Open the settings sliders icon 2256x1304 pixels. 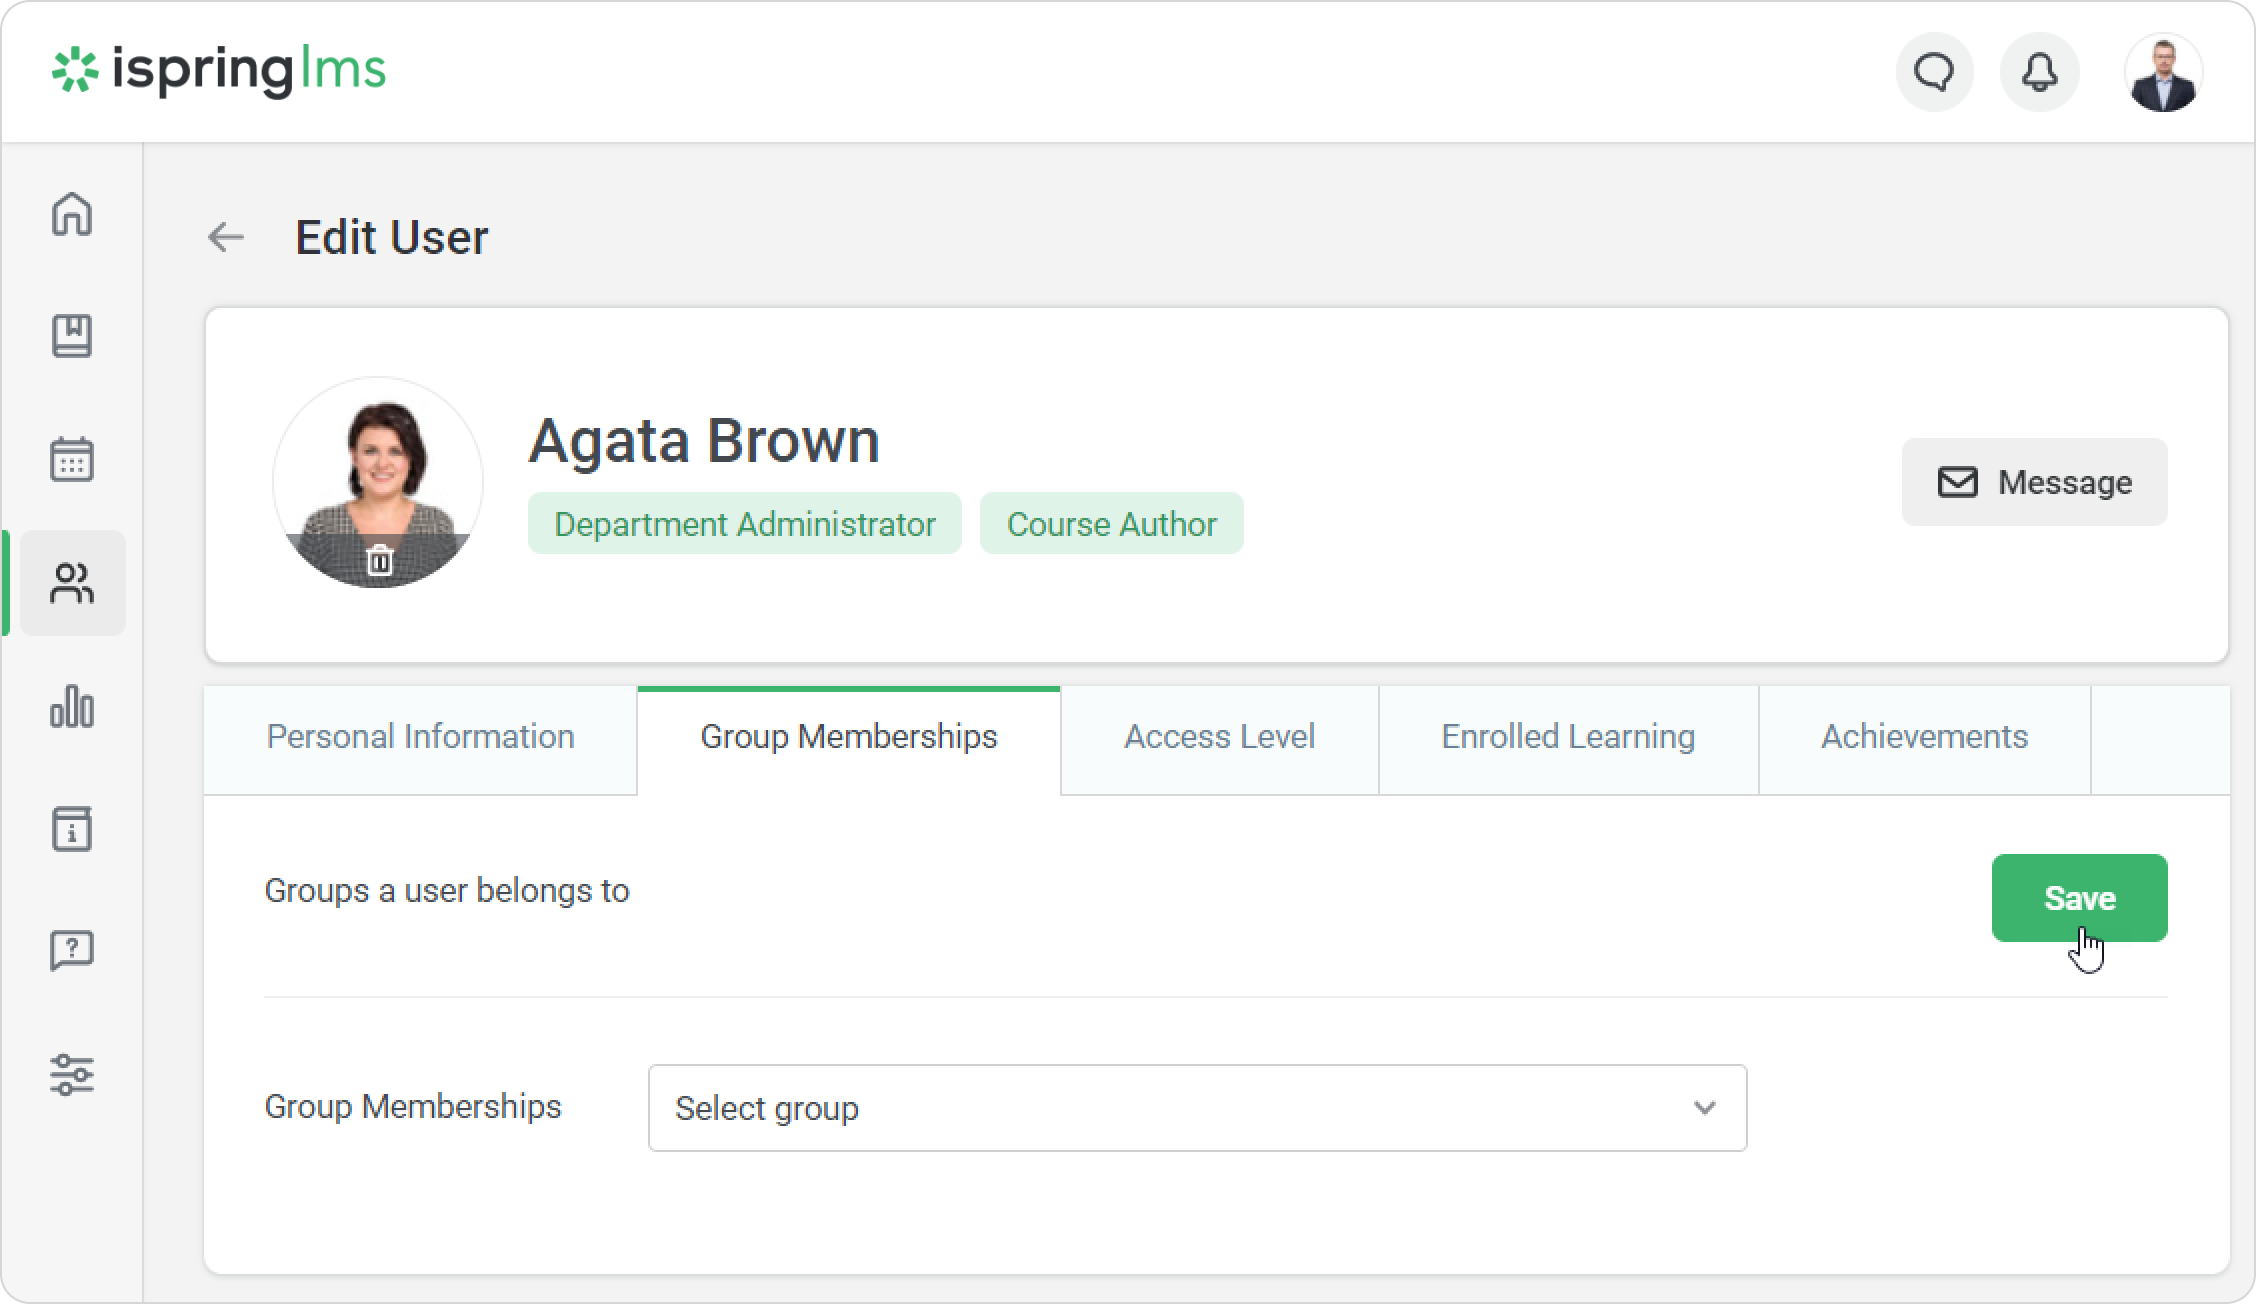[x=72, y=1075]
